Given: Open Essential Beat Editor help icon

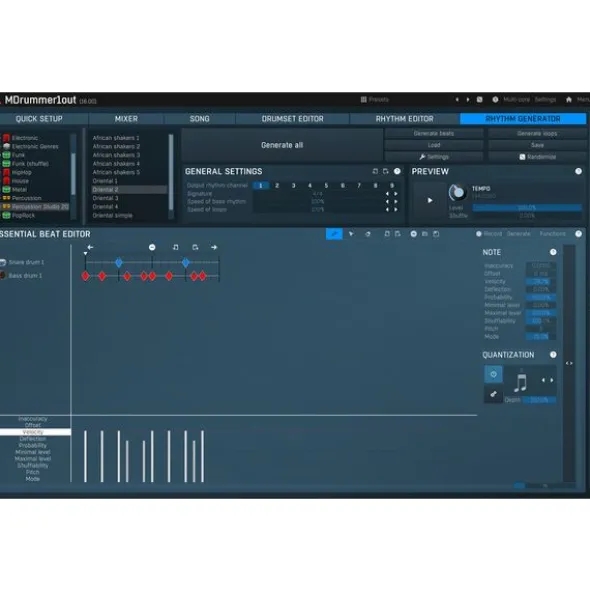Looking at the screenshot, I should (x=578, y=234).
